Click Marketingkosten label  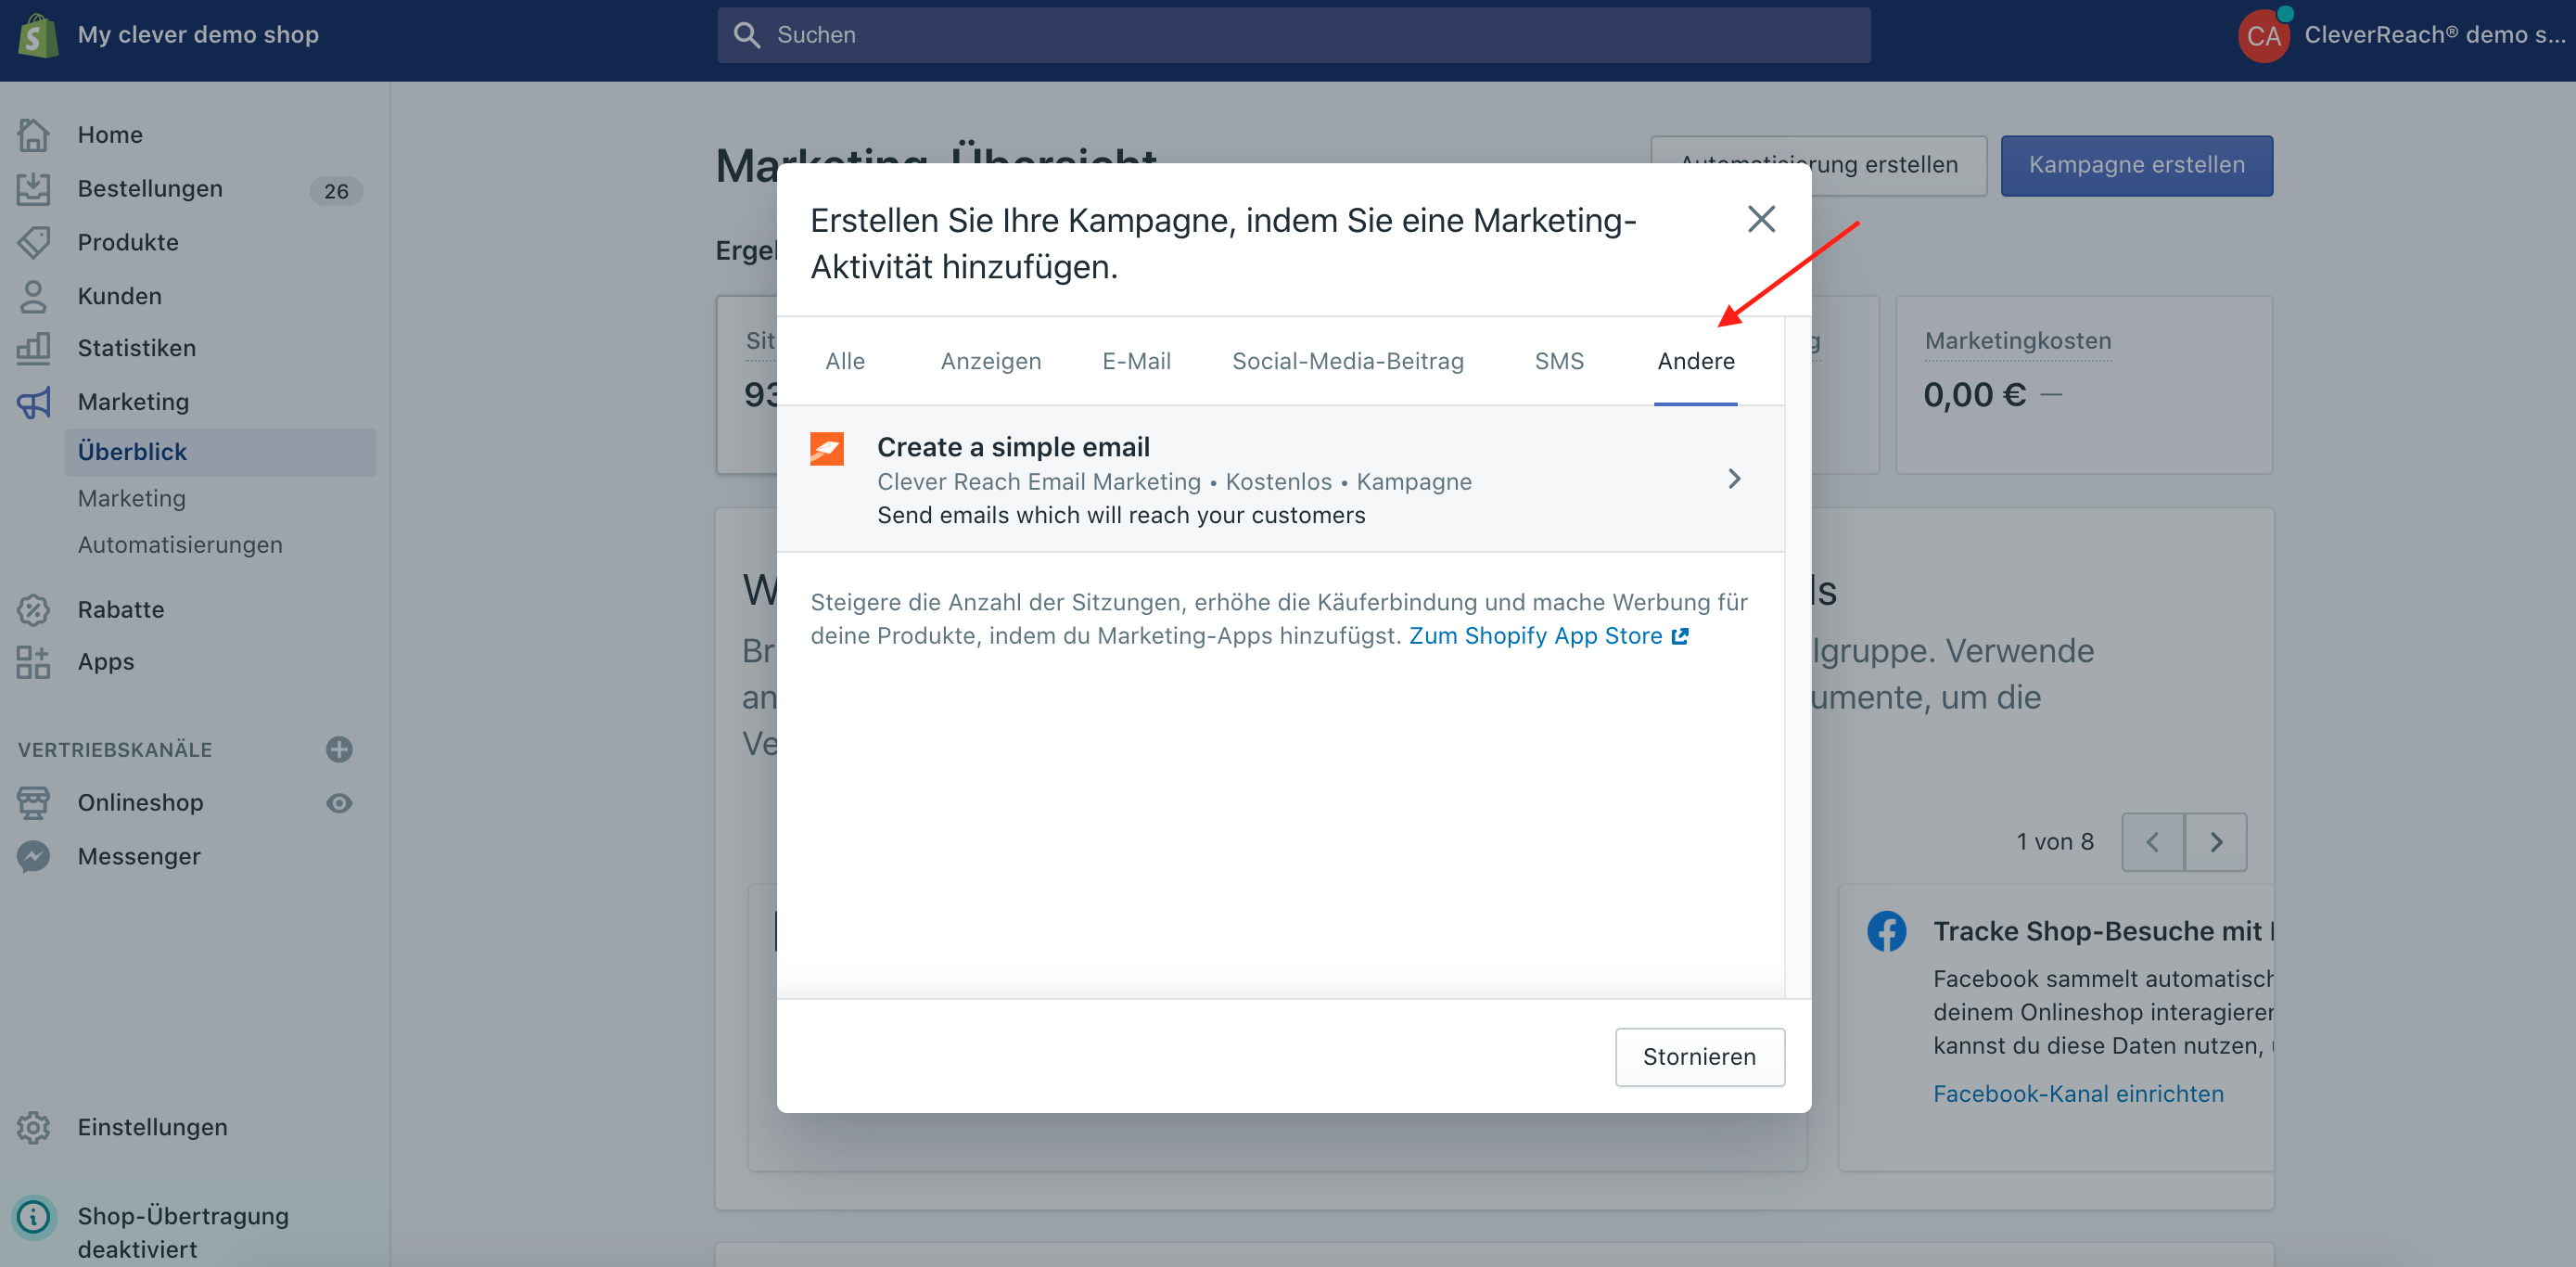[x=2018, y=341]
